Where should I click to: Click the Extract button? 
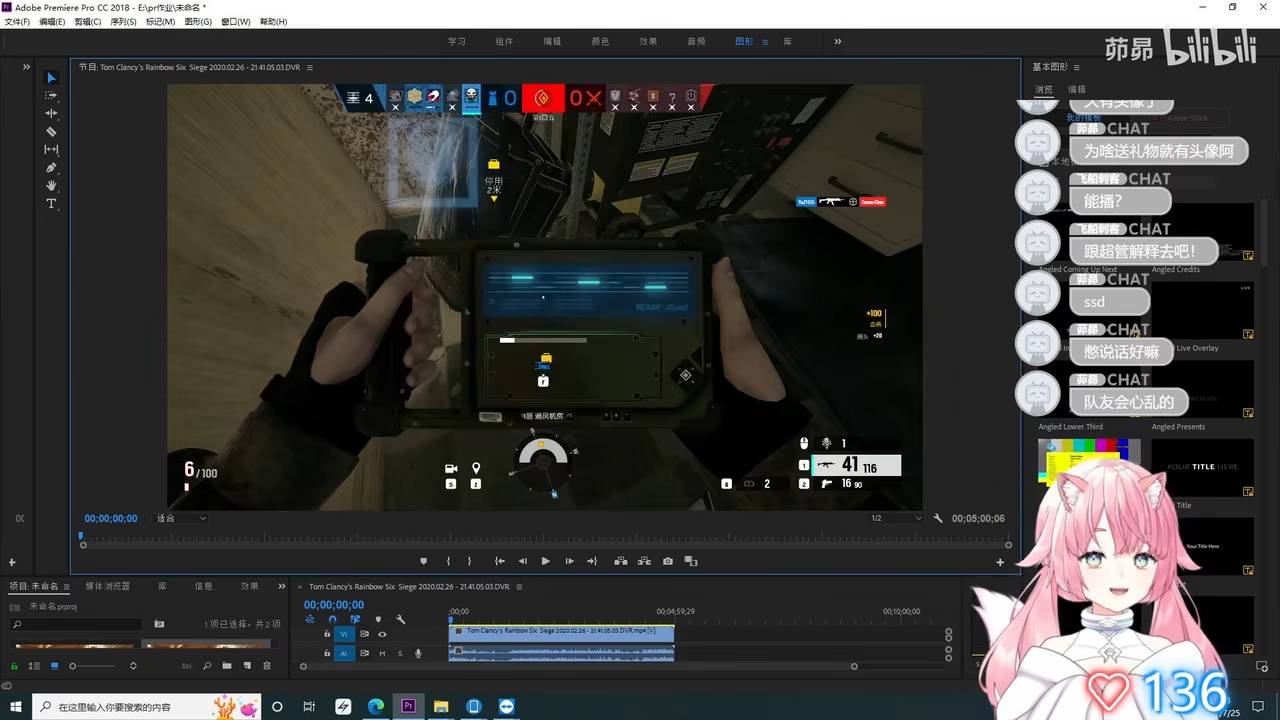pos(644,561)
